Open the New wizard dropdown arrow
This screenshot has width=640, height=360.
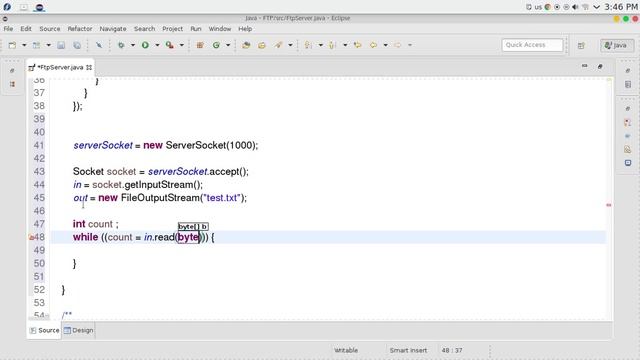(24, 45)
